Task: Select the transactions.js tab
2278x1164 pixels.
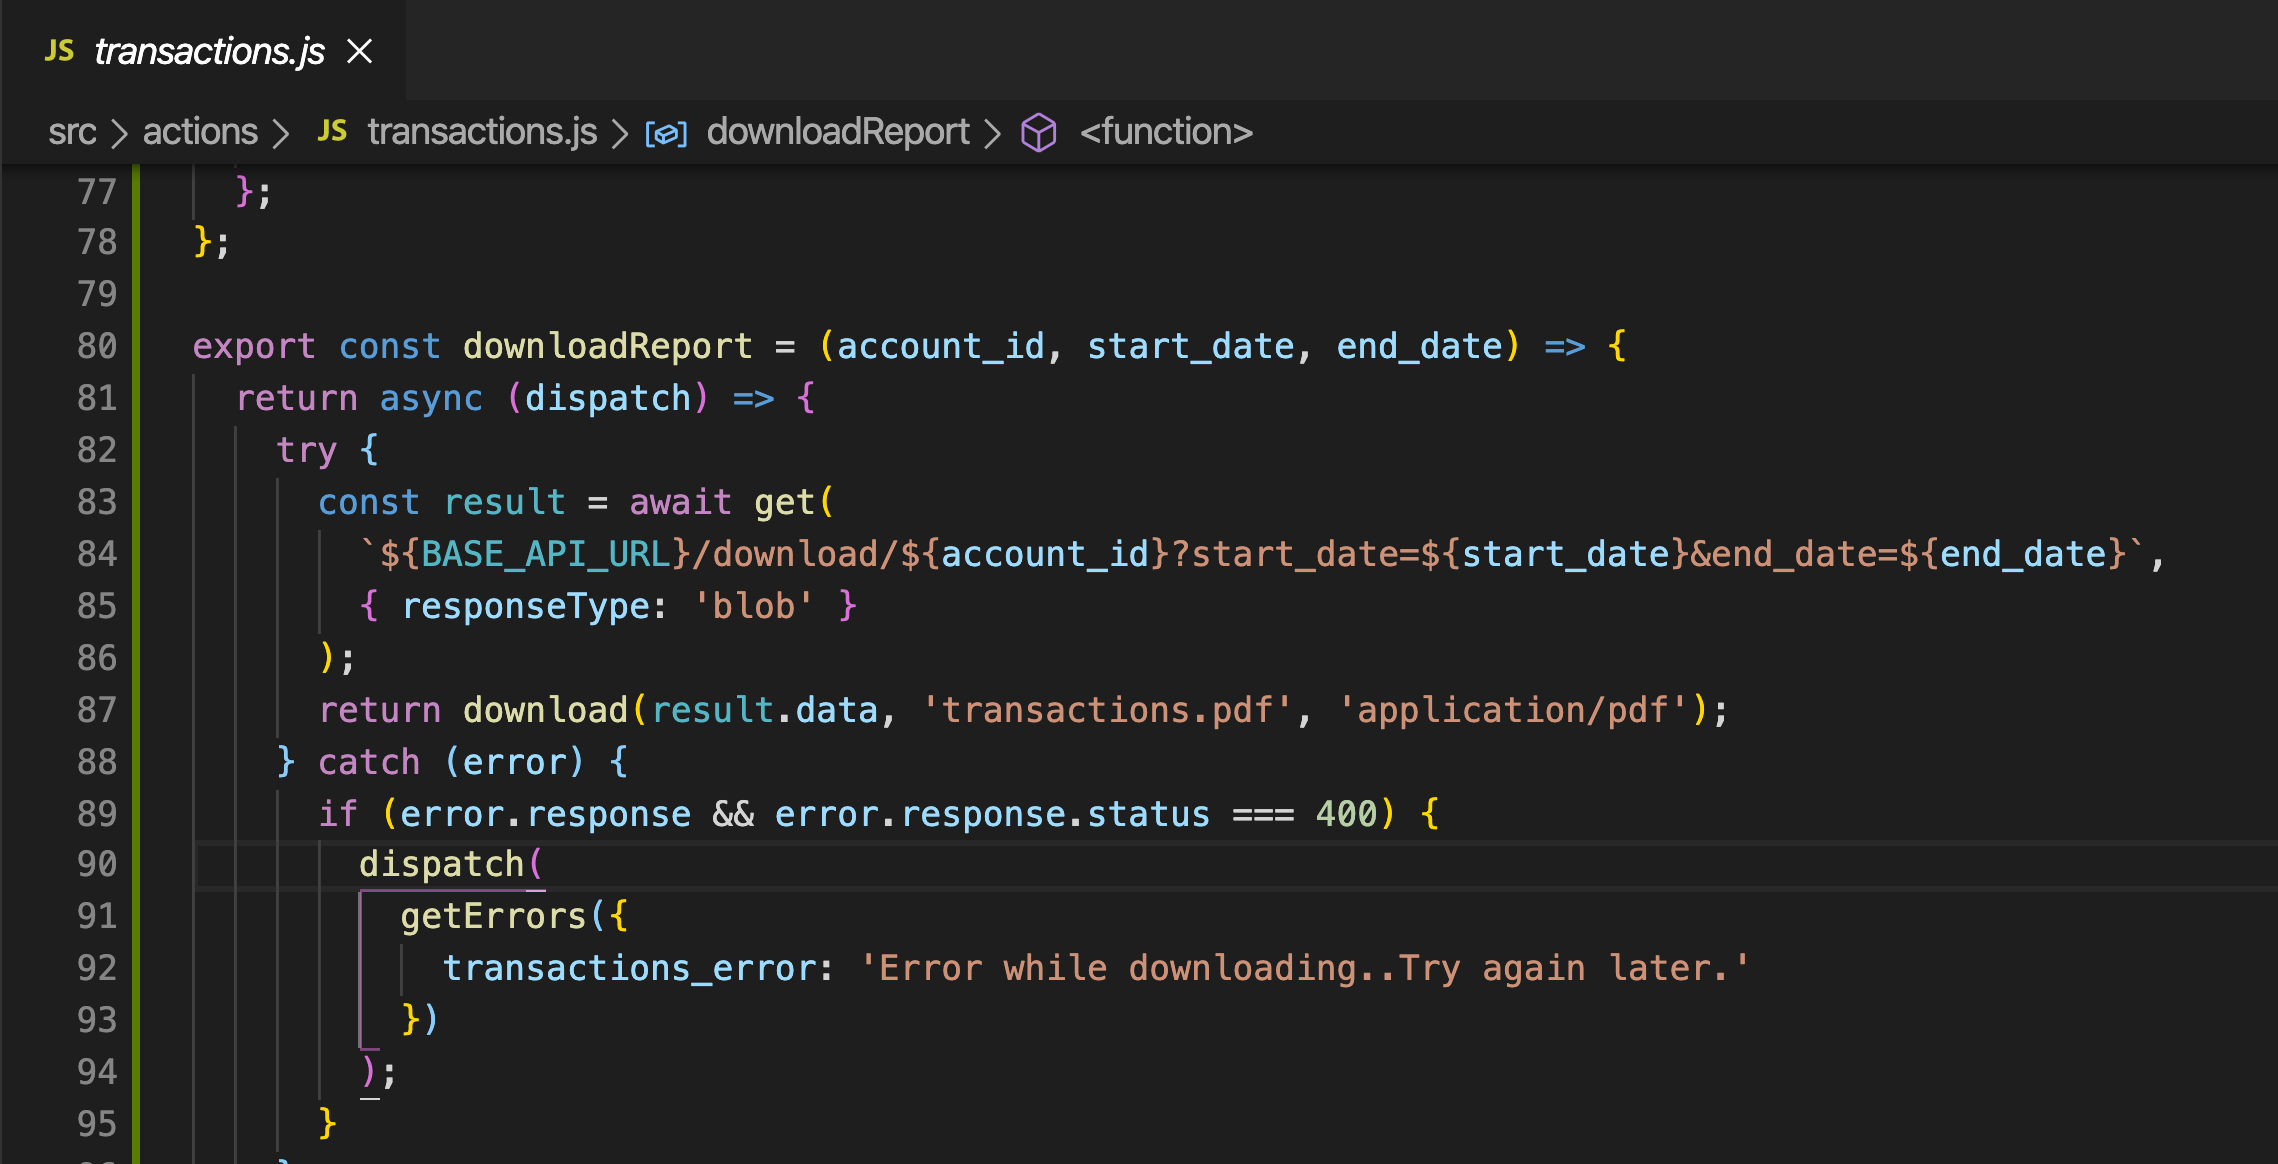Action: coord(208,51)
